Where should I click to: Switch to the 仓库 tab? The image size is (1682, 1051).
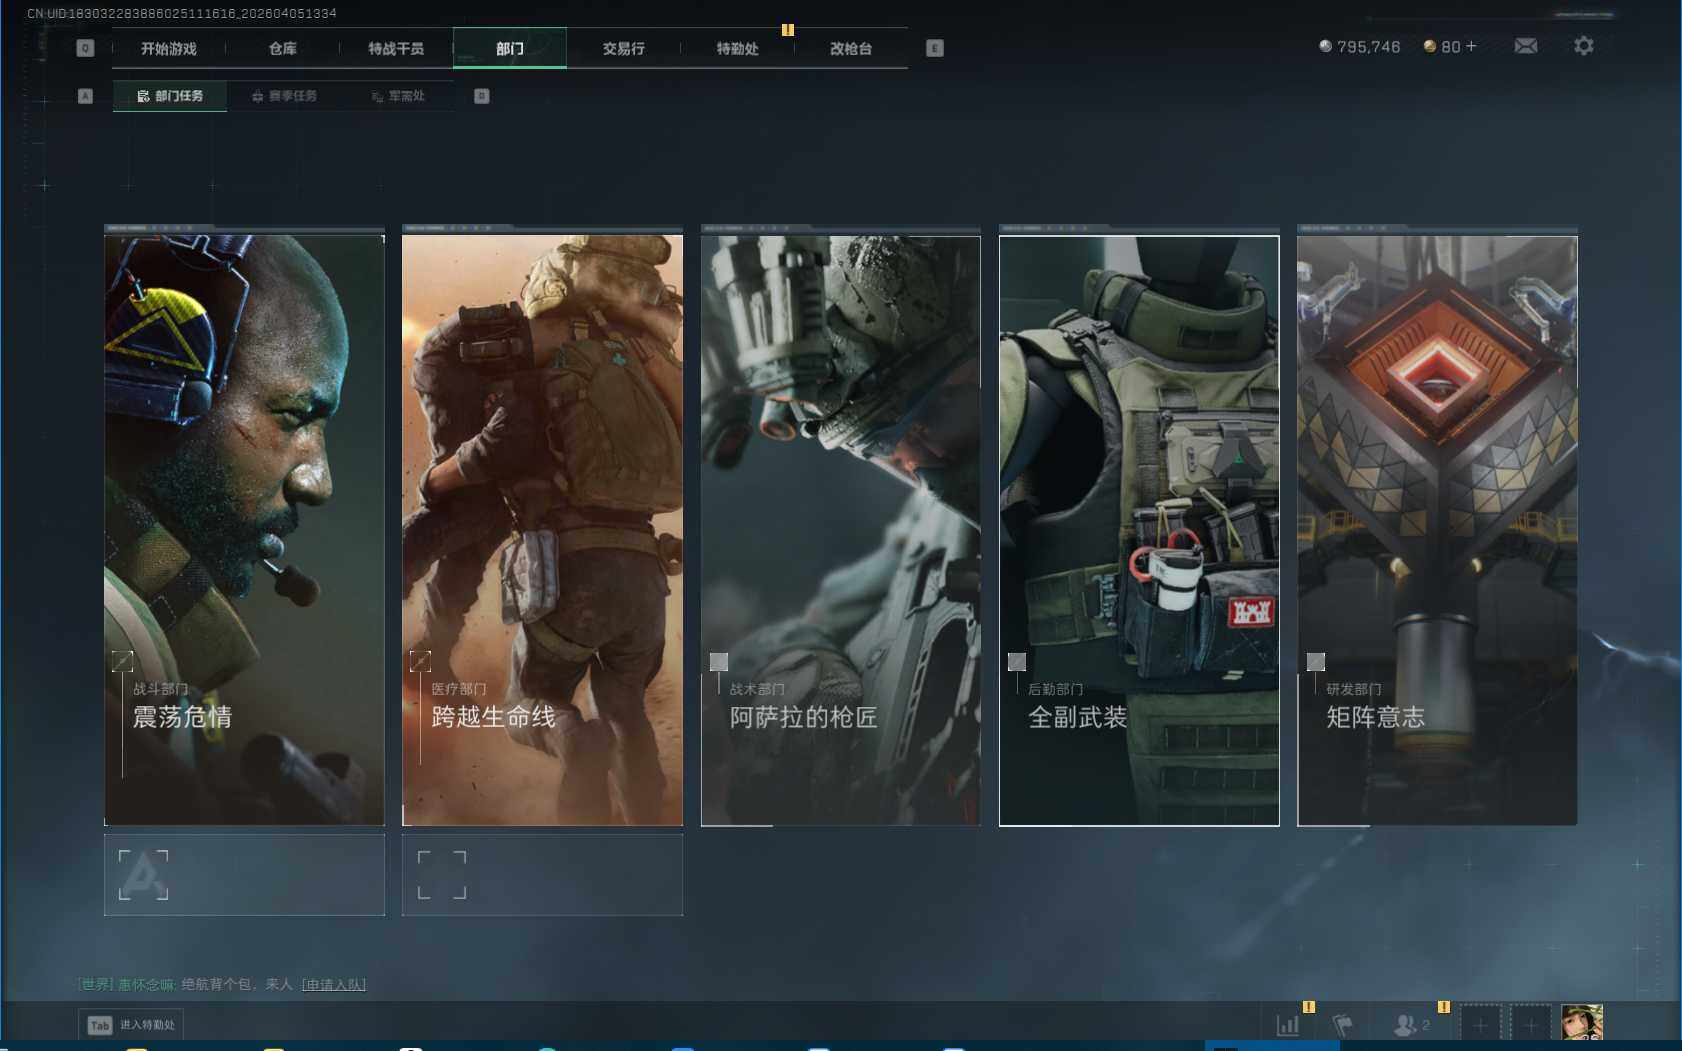pos(283,48)
